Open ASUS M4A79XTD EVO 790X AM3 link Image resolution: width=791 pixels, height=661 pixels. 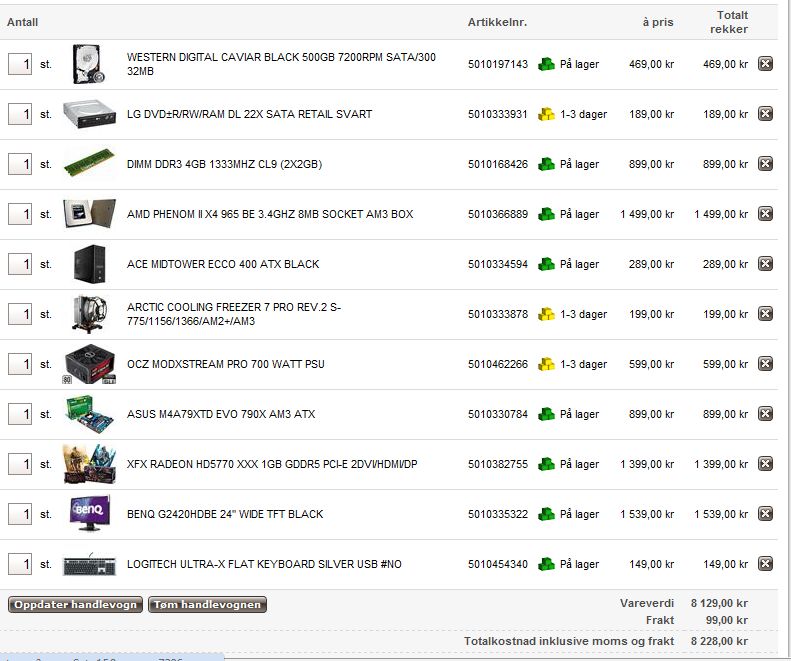click(221, 414)
